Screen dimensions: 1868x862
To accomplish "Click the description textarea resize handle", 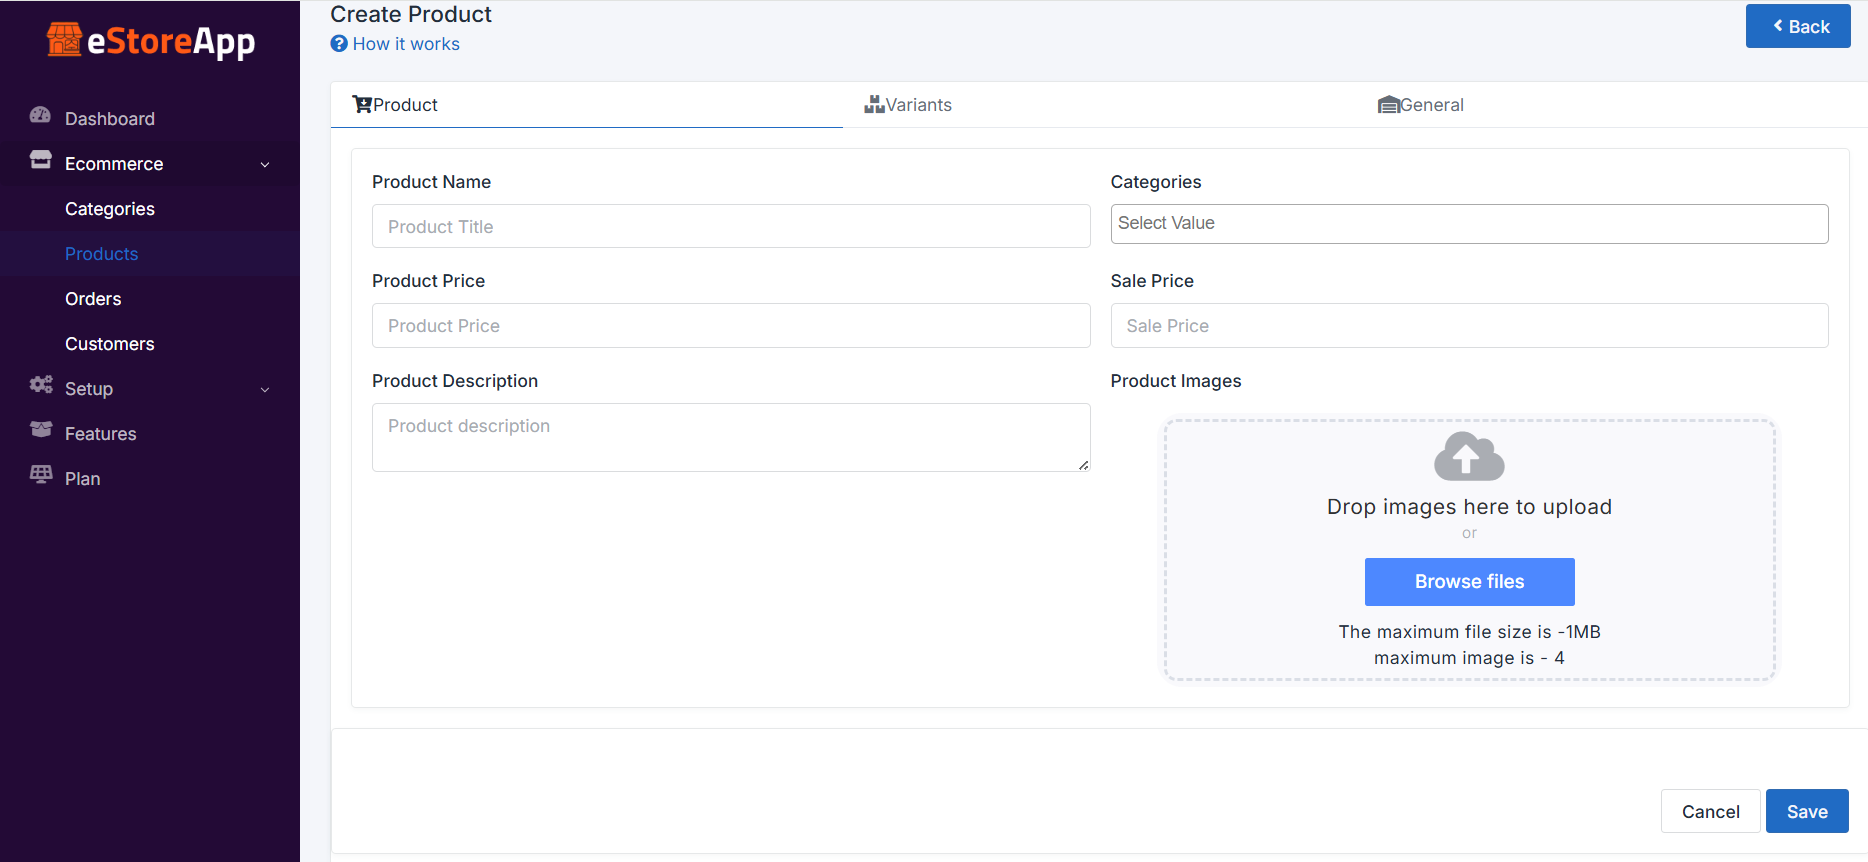I will click(x=1083, y=465).
